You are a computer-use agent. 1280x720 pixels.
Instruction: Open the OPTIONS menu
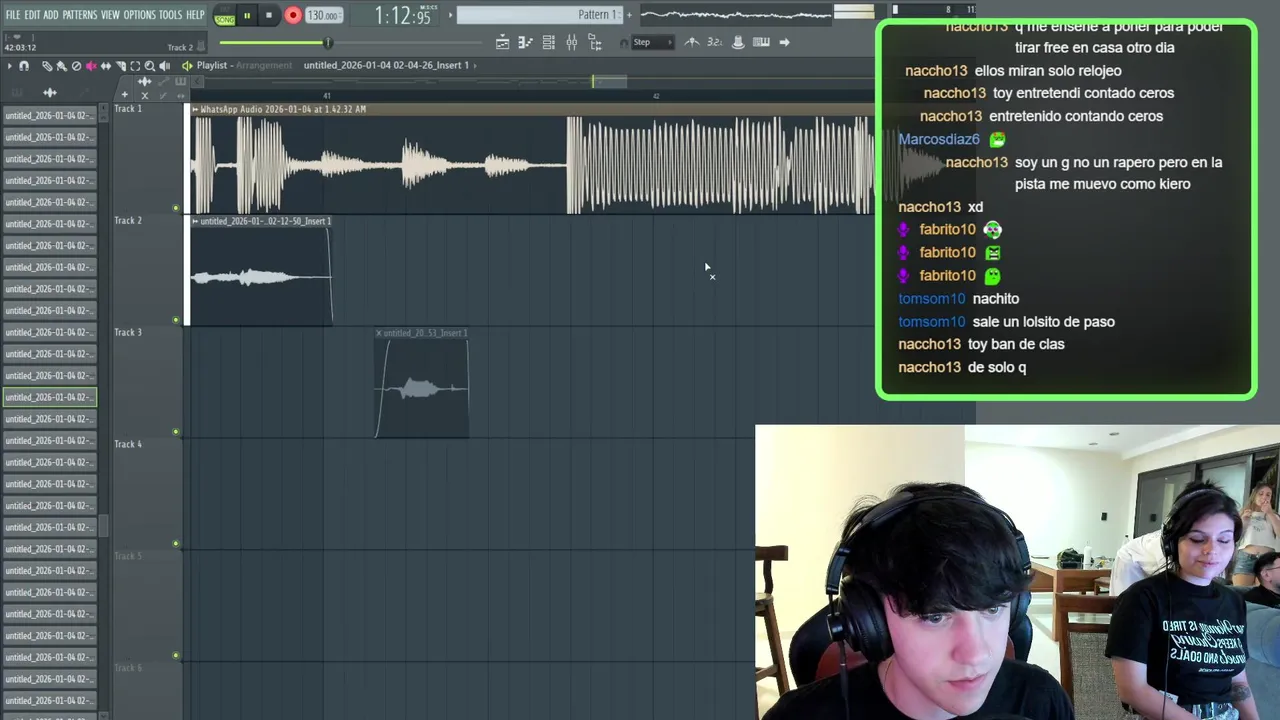pyautogui.click(x=139, y=15)
